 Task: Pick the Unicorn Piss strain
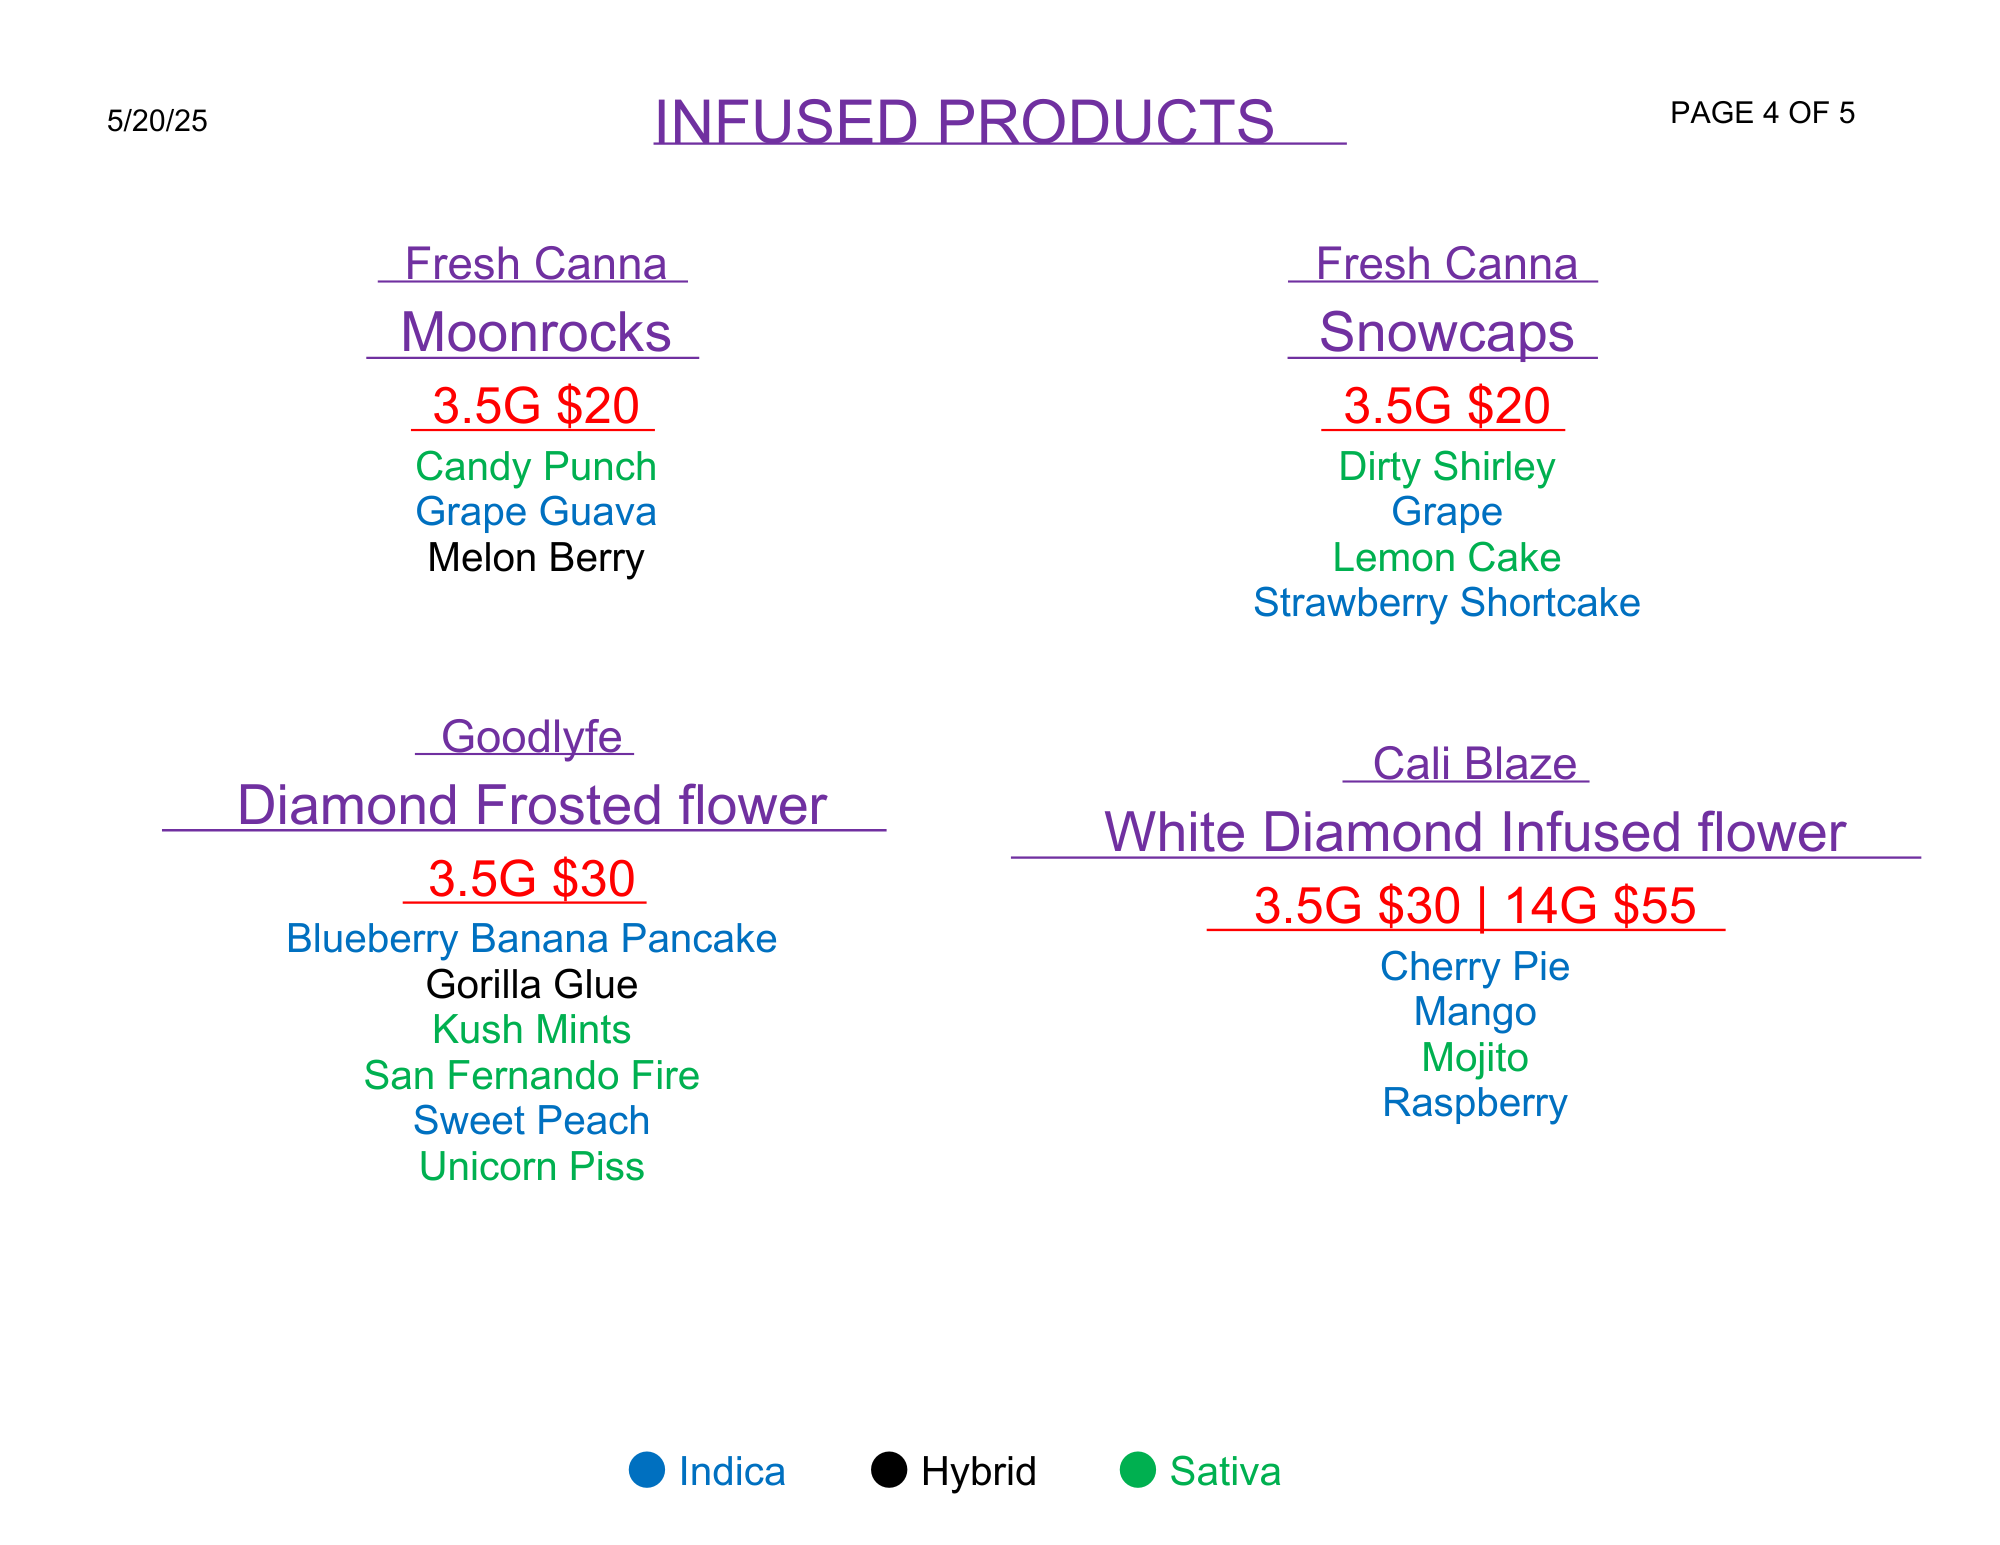pyautogui.click(x=531, y=1167)
